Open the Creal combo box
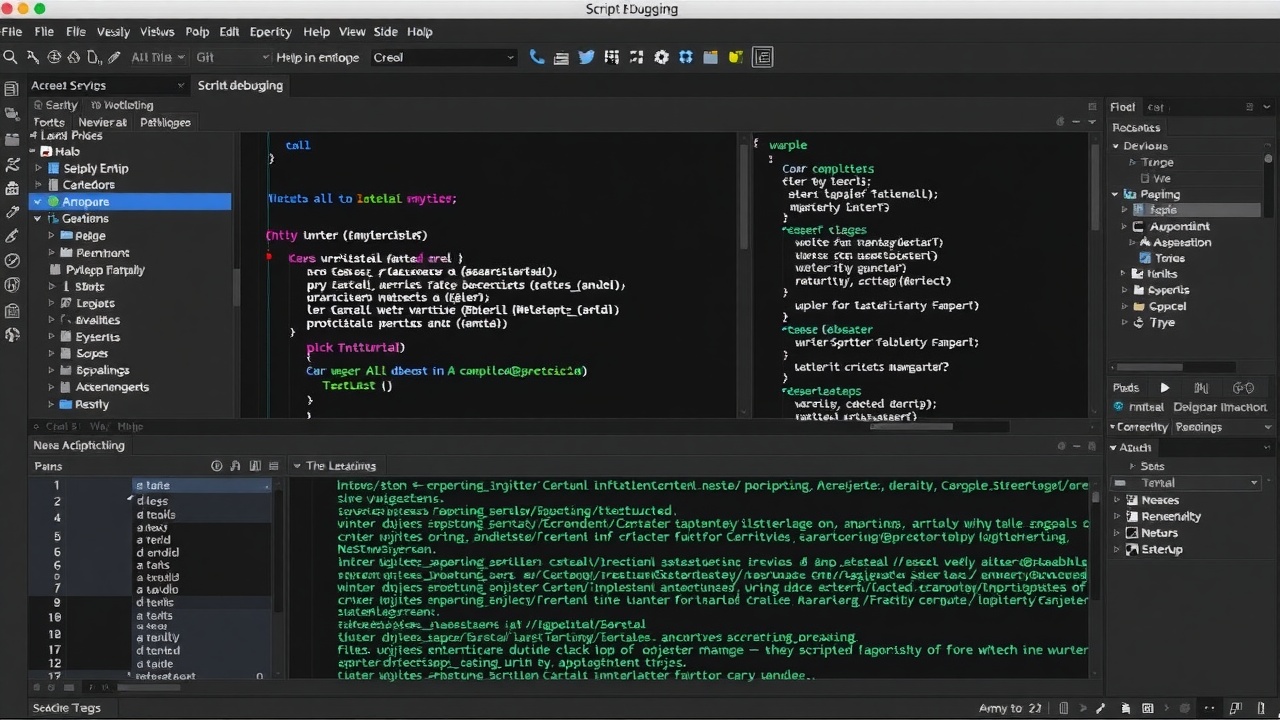This screenshot has width=1280, height=720. click(x=443, y=58)
